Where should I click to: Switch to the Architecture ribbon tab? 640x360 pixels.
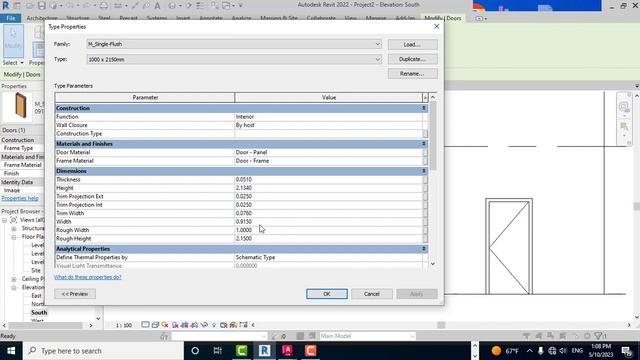point(42,18)
